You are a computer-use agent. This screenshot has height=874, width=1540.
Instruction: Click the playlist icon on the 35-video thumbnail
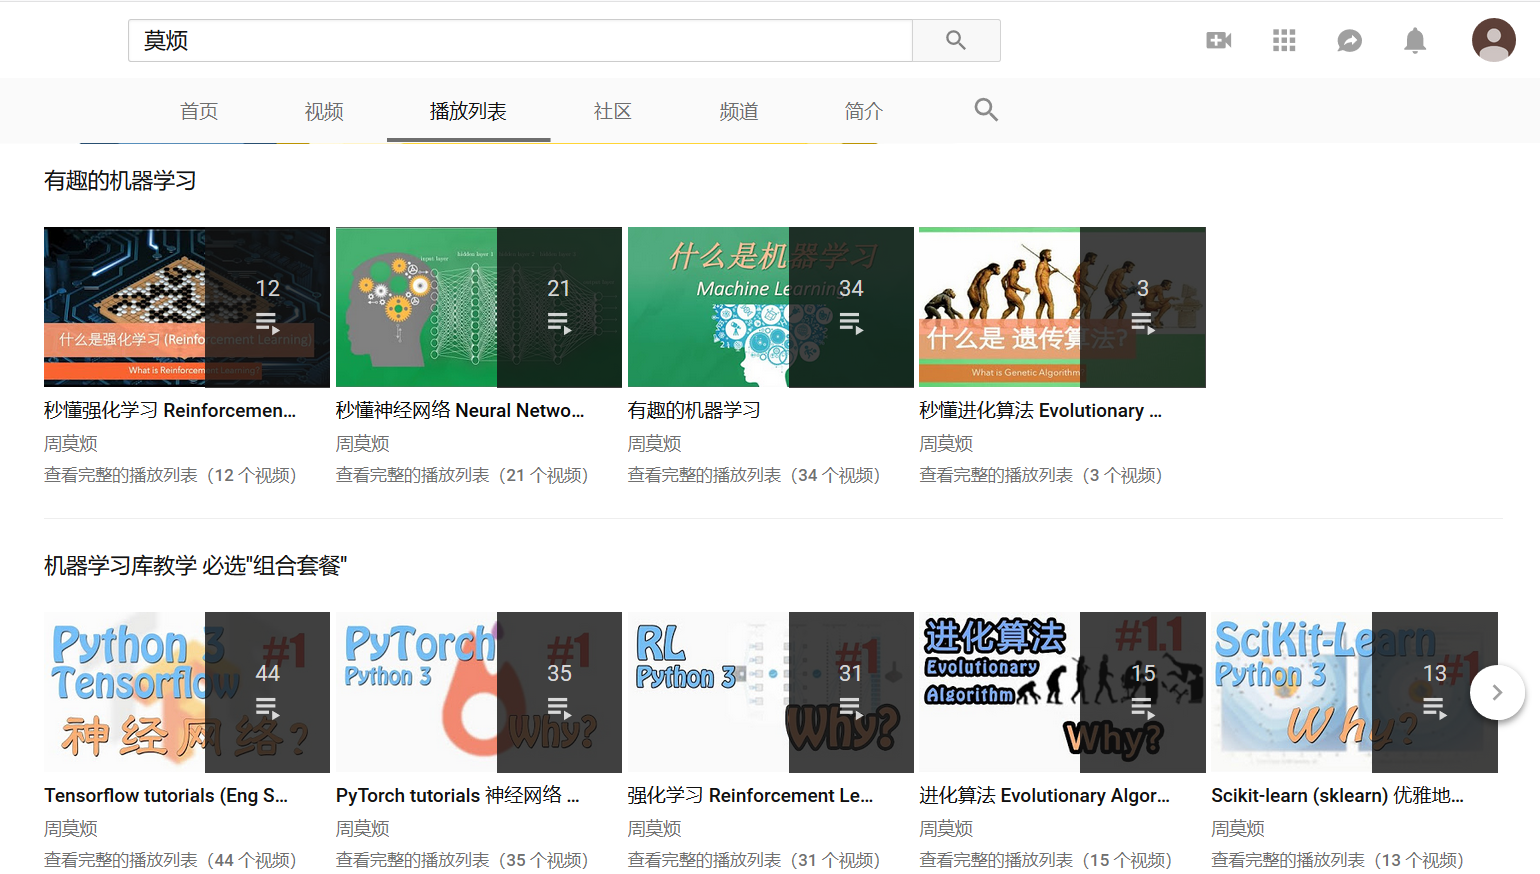[559, 708]
